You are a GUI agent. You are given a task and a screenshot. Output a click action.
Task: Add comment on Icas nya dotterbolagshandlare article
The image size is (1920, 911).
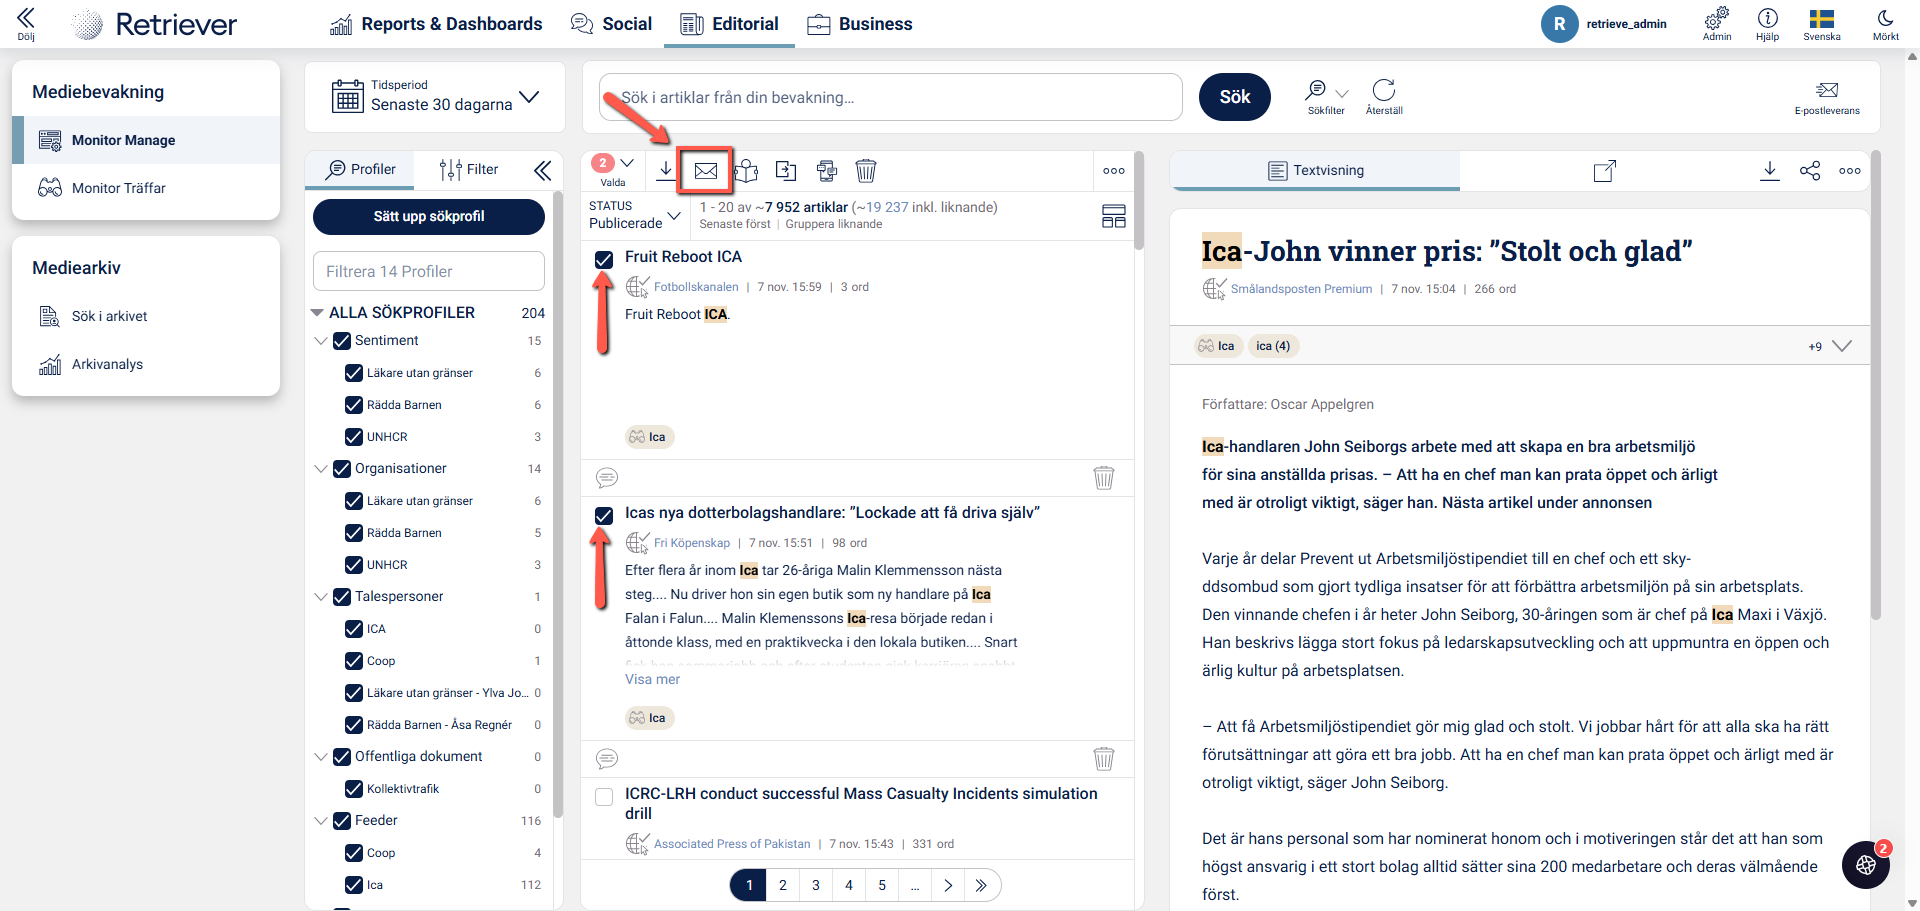tap(607, 759)
